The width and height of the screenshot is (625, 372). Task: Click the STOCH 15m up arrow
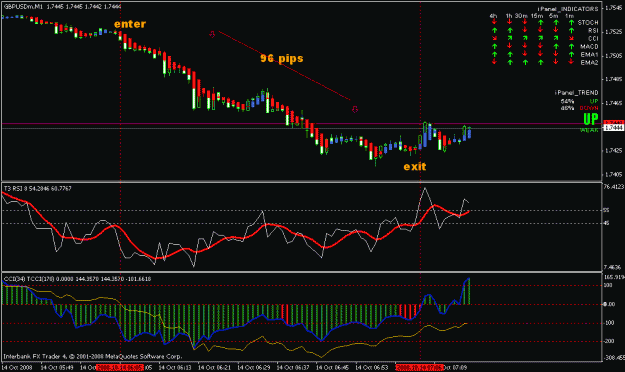pyautogui.click(x=540, y=22)
